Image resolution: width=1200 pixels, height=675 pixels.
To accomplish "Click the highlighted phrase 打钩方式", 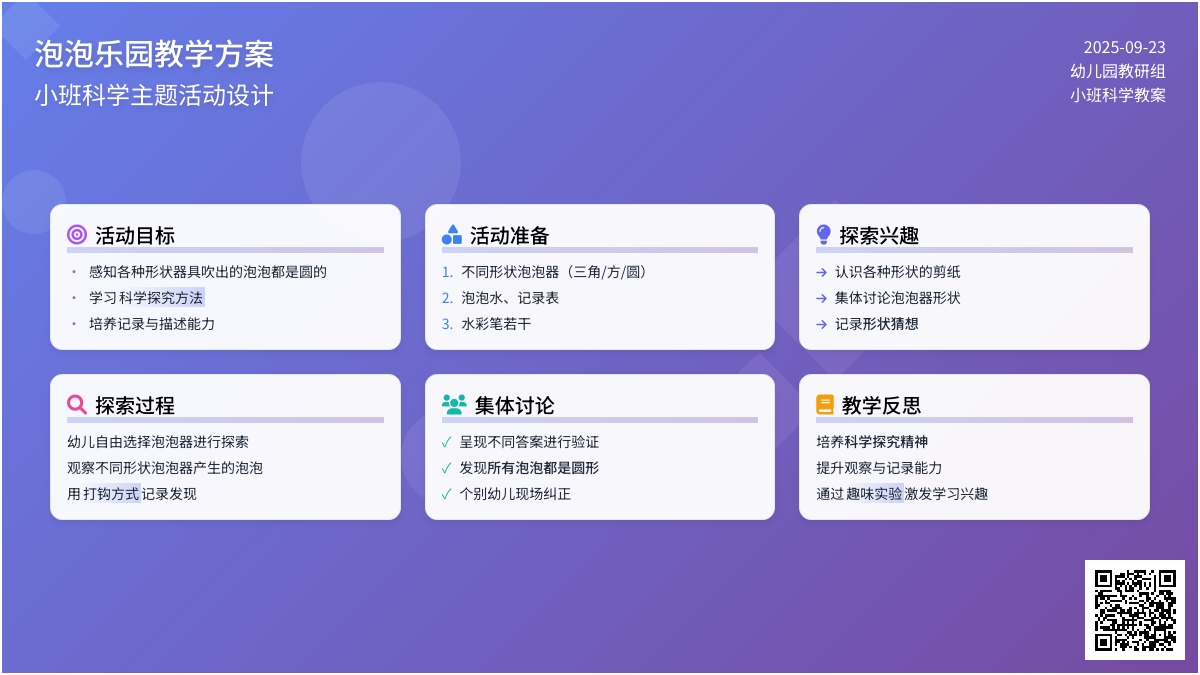I will tap(111, 494).
